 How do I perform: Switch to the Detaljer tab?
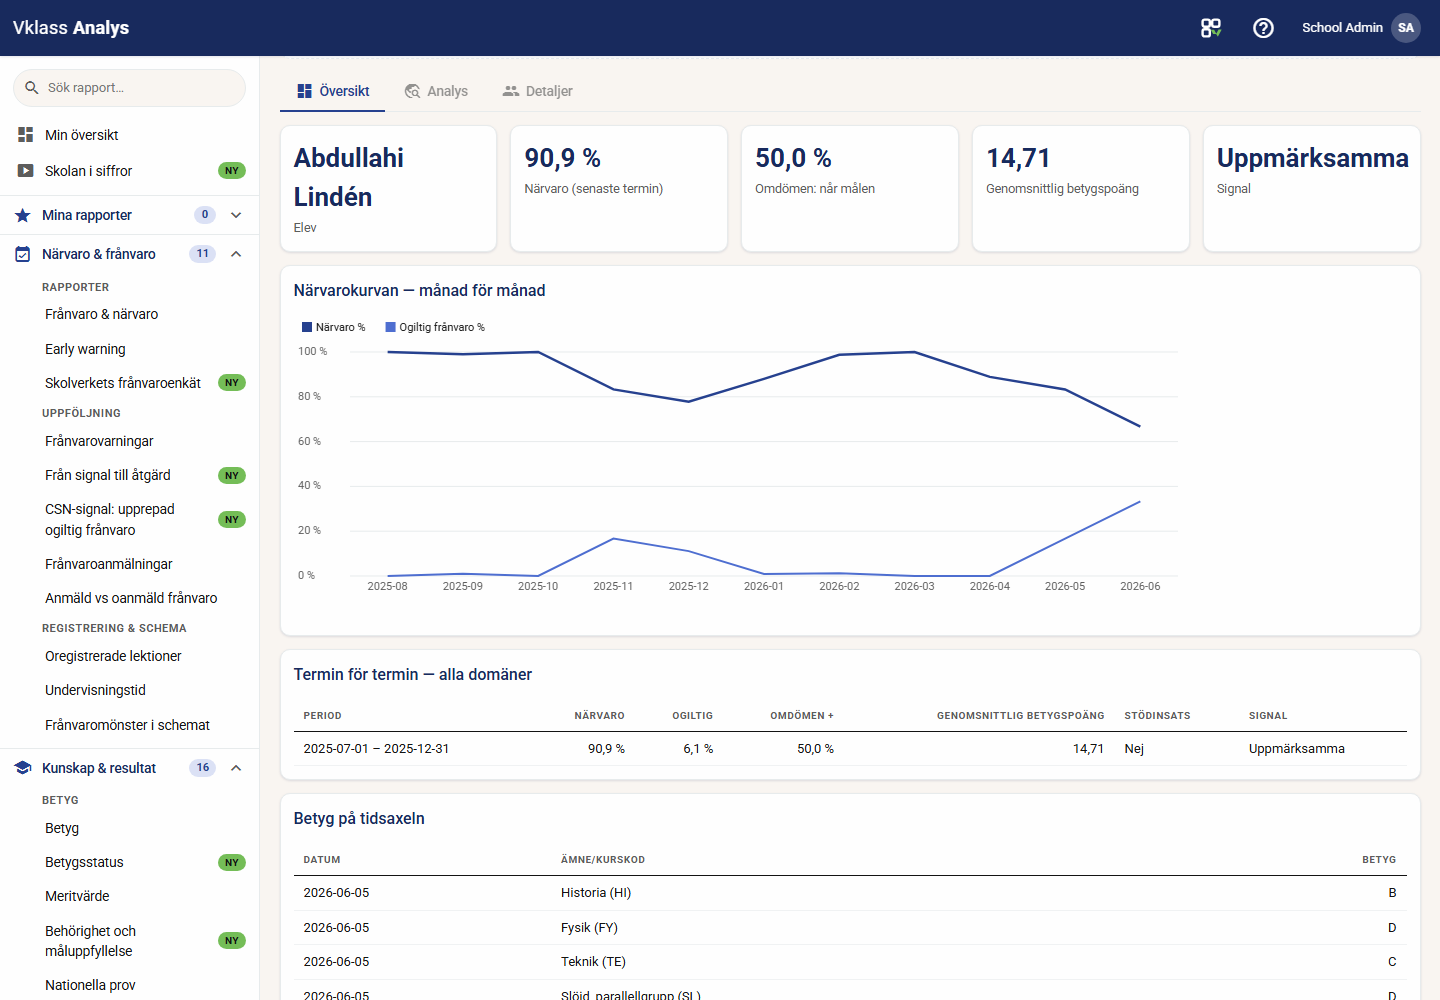537,91
